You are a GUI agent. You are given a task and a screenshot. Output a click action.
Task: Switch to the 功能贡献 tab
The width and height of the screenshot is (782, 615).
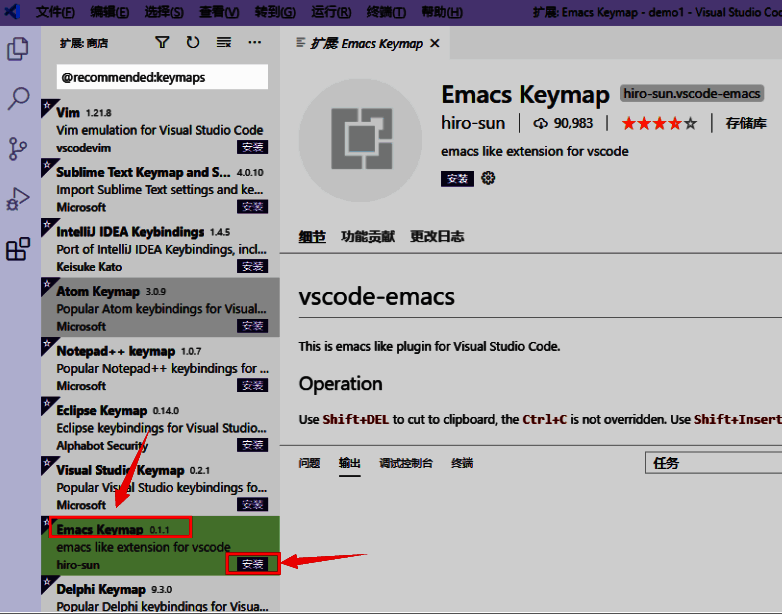367,237
